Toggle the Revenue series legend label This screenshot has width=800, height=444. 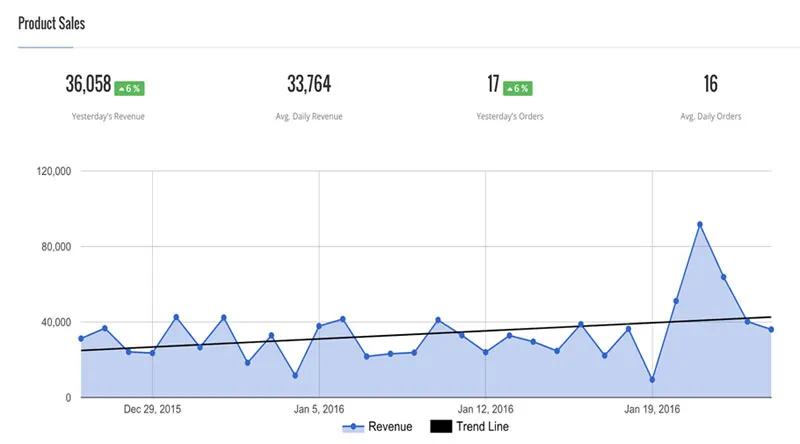pyautogui.click(x=390, y=427)
